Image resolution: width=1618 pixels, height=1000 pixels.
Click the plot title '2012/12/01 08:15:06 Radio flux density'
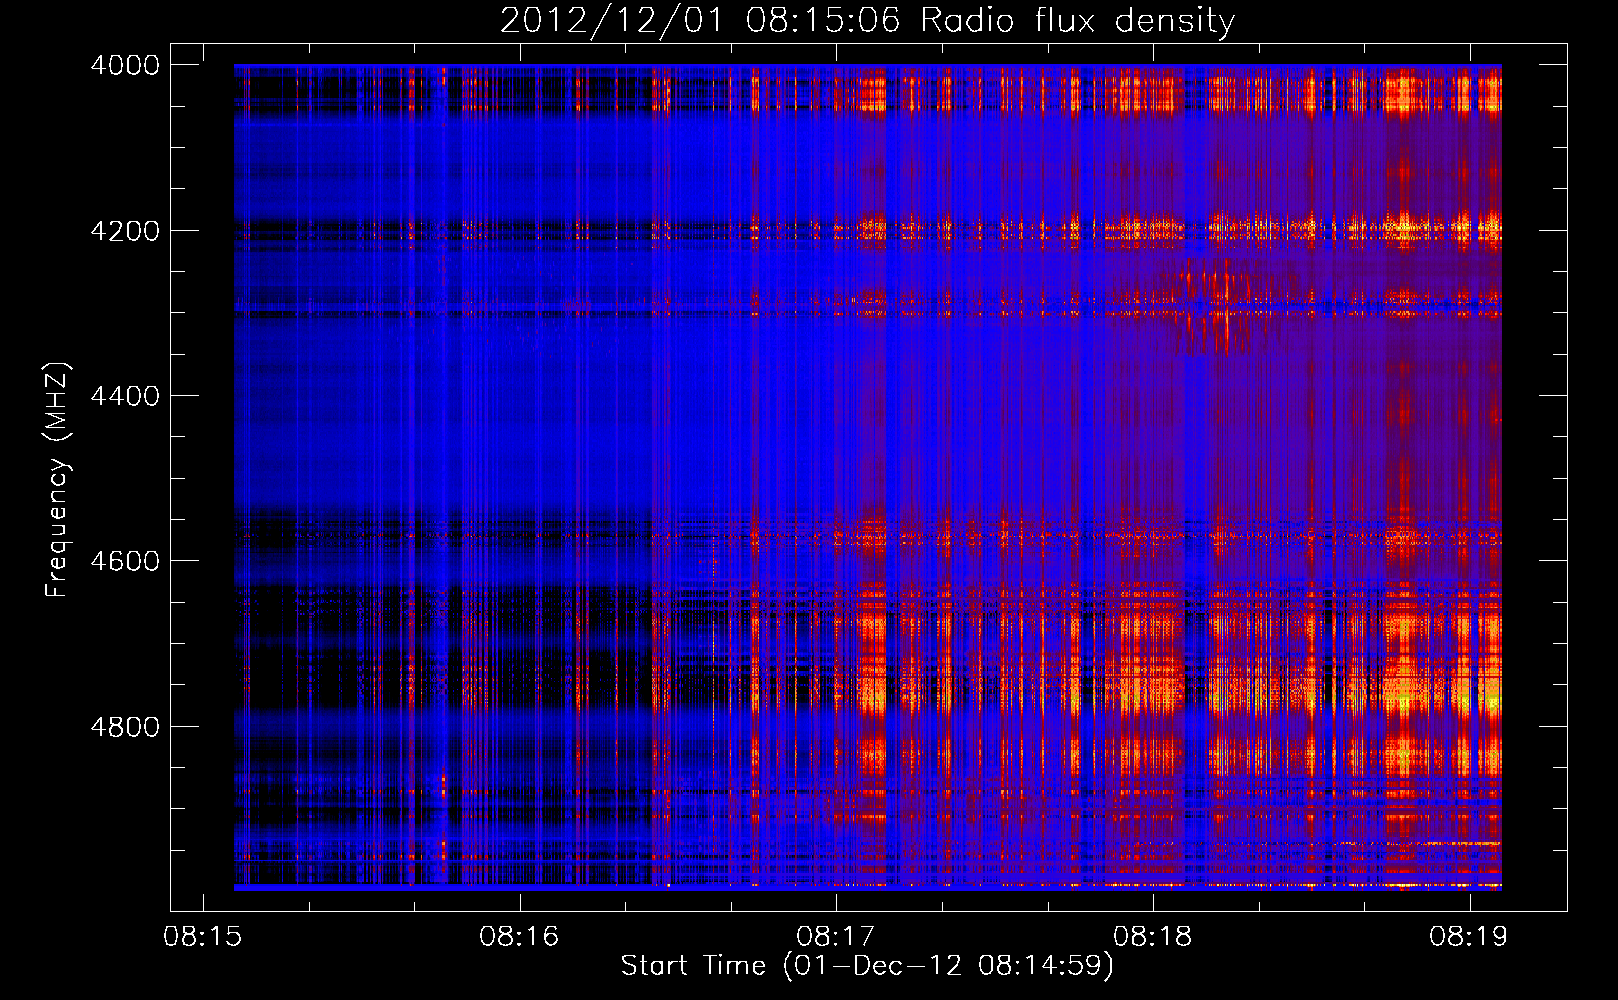pyautogui.click(x=867, y=20)
